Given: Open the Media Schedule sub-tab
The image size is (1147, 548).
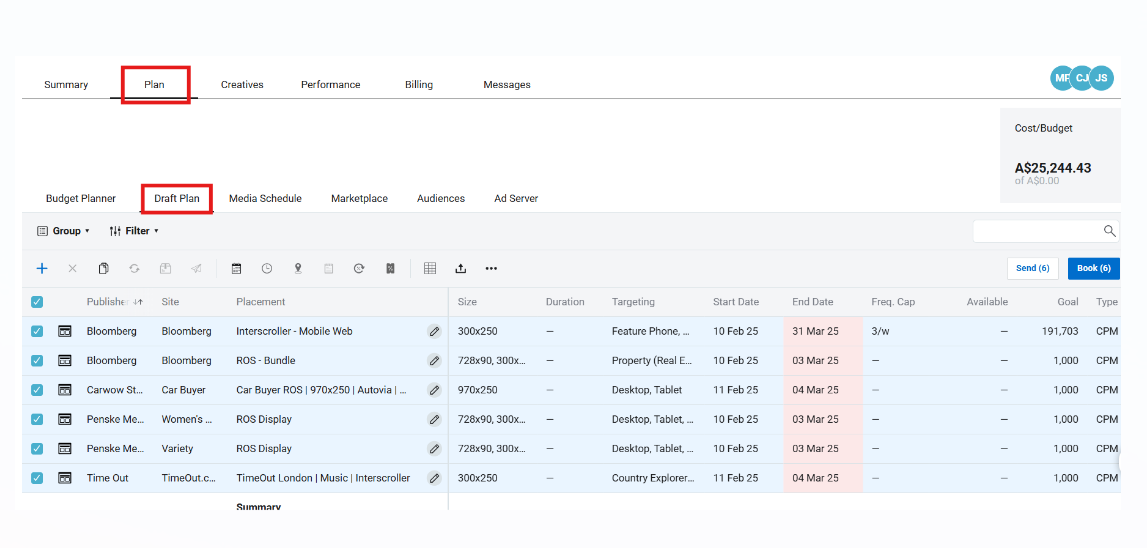Looking at the screenshot, I should 265,199.
